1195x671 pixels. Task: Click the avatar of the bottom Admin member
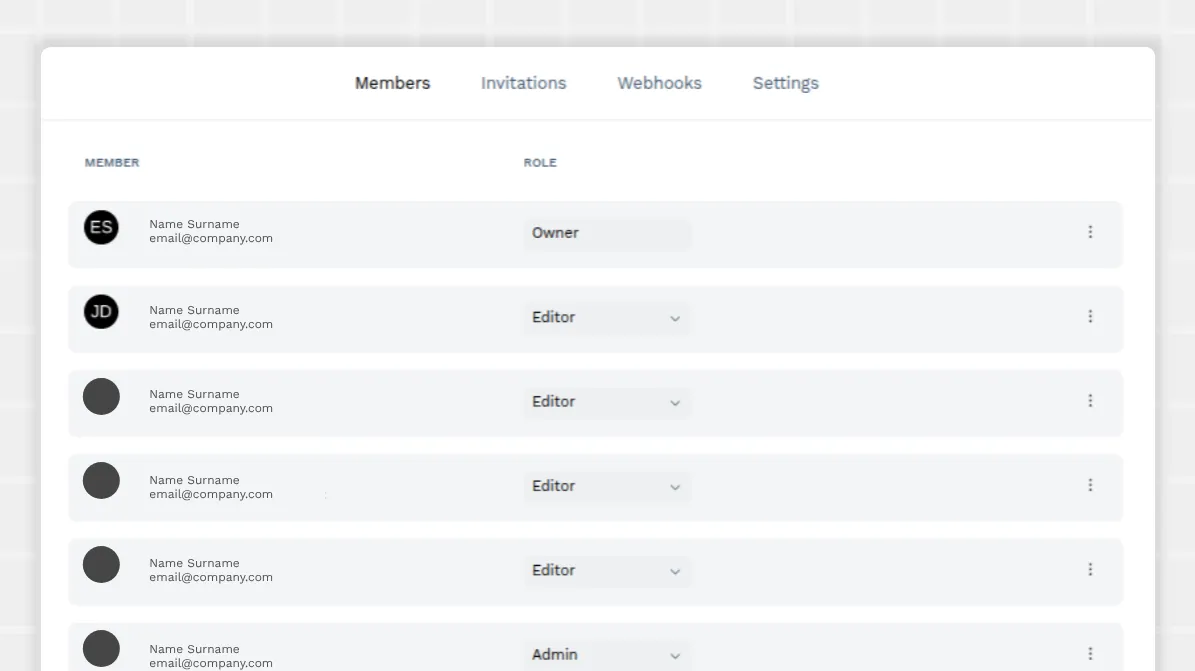[100, 648]
